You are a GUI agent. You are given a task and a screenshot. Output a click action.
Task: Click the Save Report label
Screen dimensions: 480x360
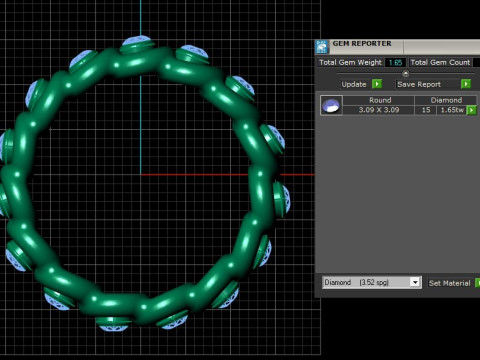(419, 84)
